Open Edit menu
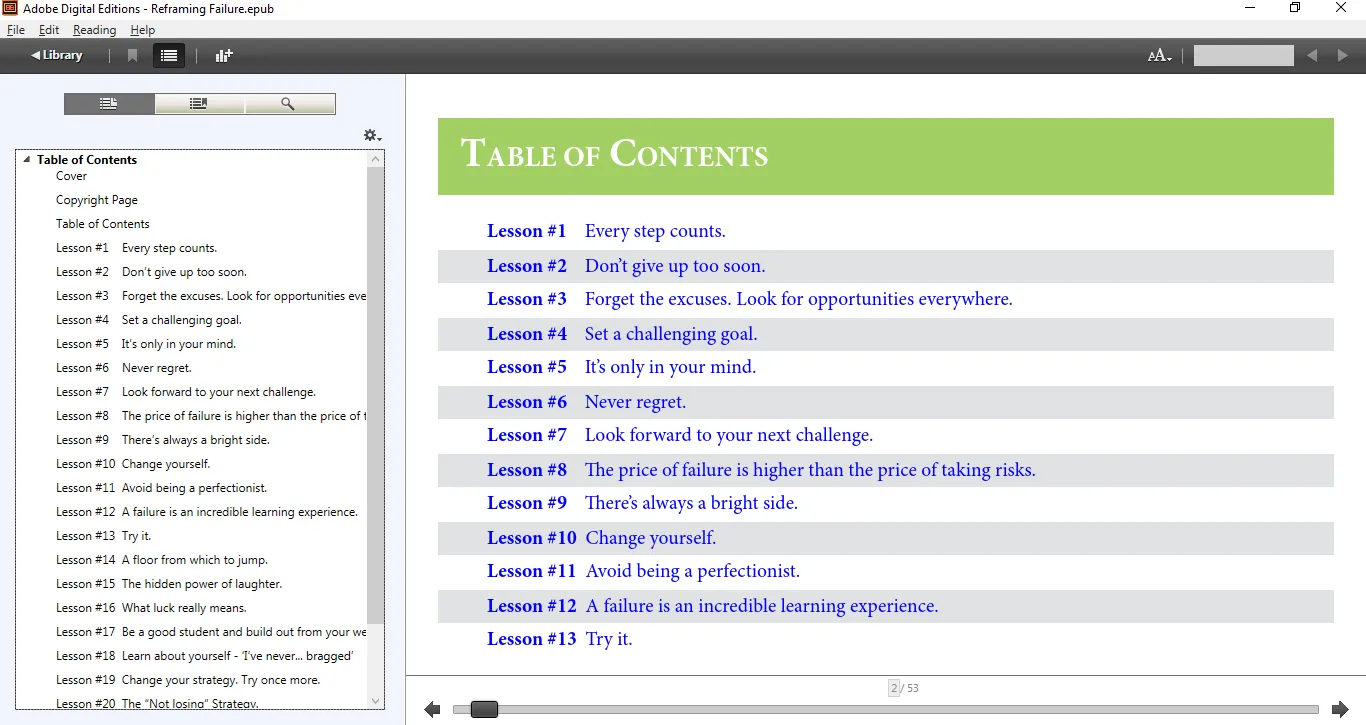 tap(49, 30)
